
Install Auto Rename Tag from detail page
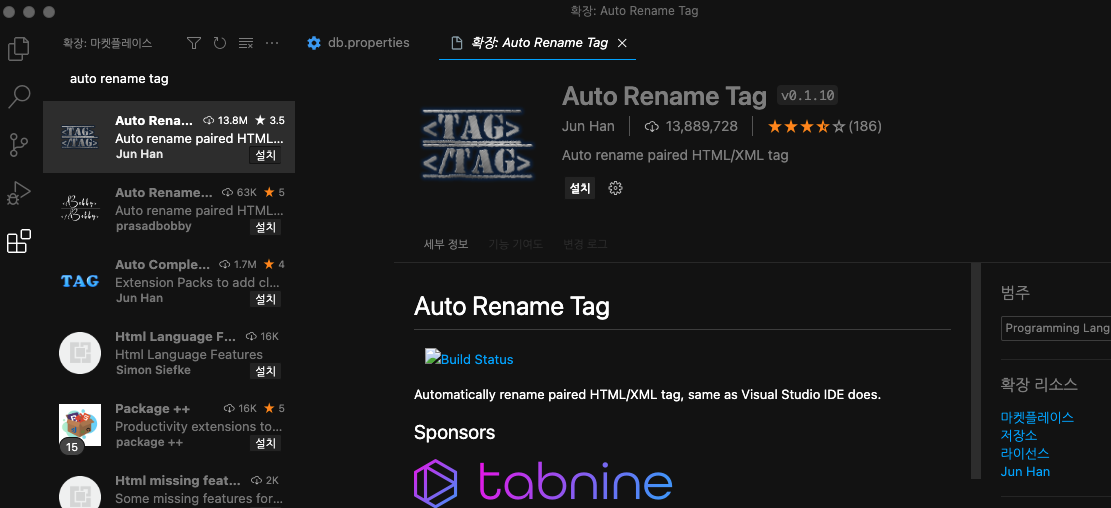[580, 188]
